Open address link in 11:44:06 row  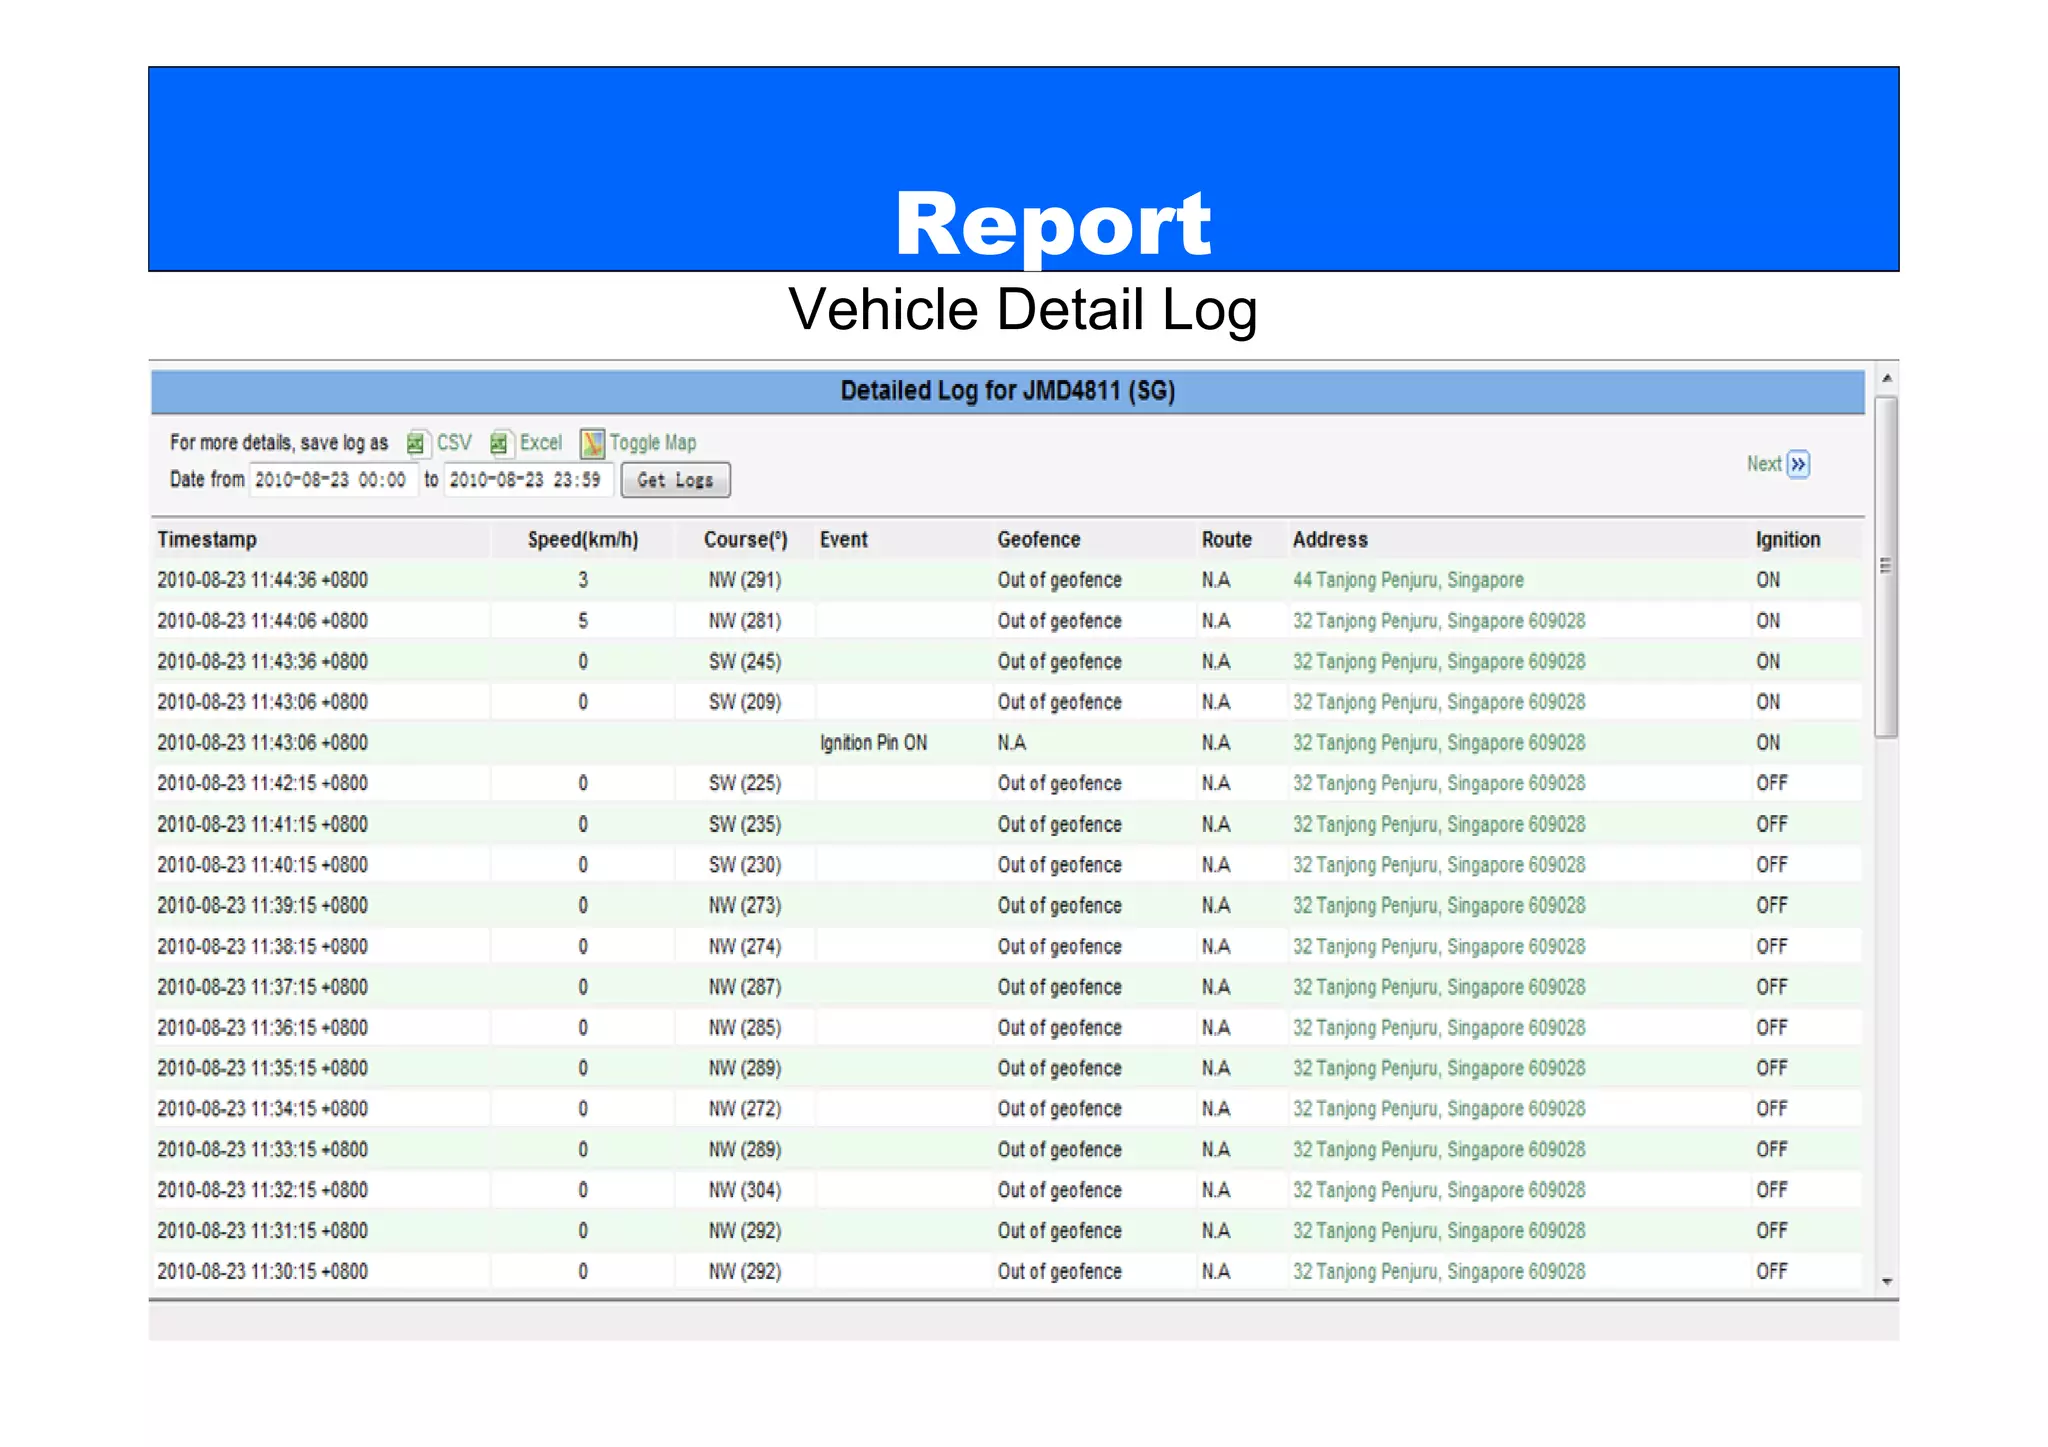pos(1439,621)
